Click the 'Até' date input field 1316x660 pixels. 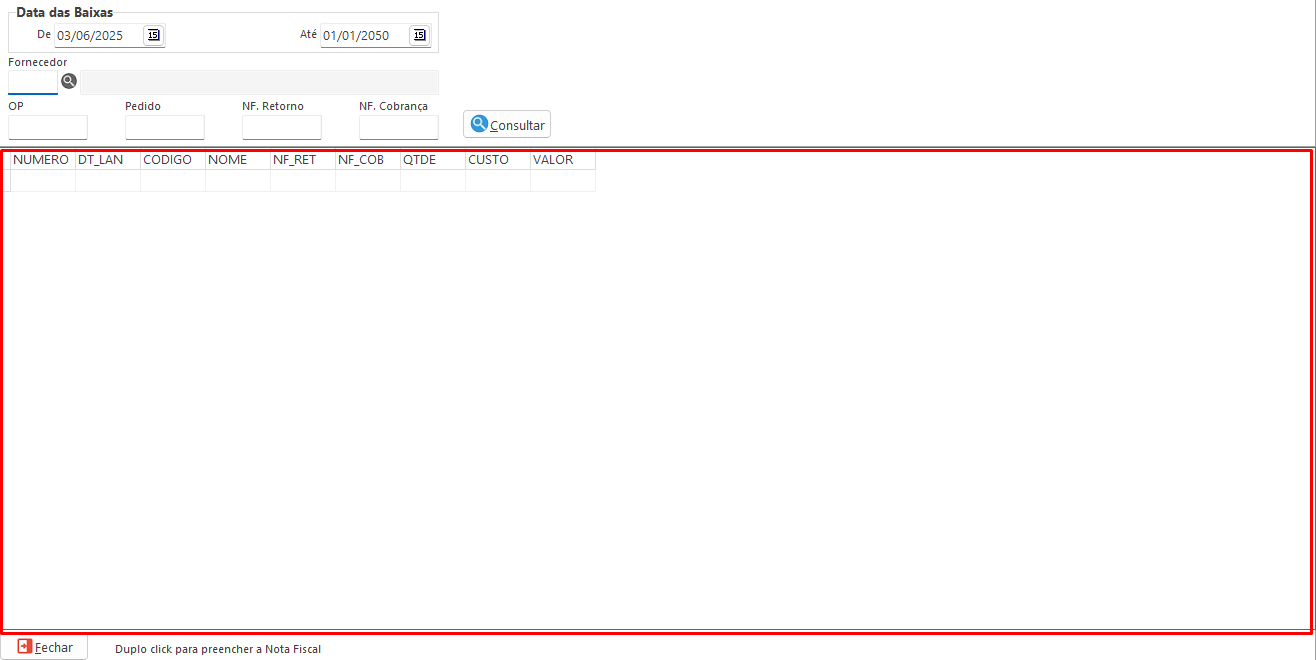pyautogui.click(x=363, y=36)
